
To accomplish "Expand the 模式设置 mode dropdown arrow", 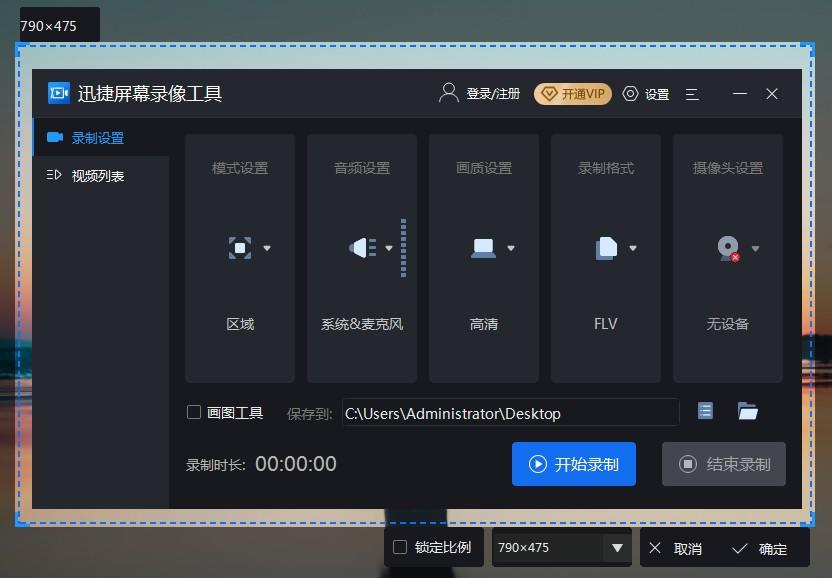I will click(267, 248).
